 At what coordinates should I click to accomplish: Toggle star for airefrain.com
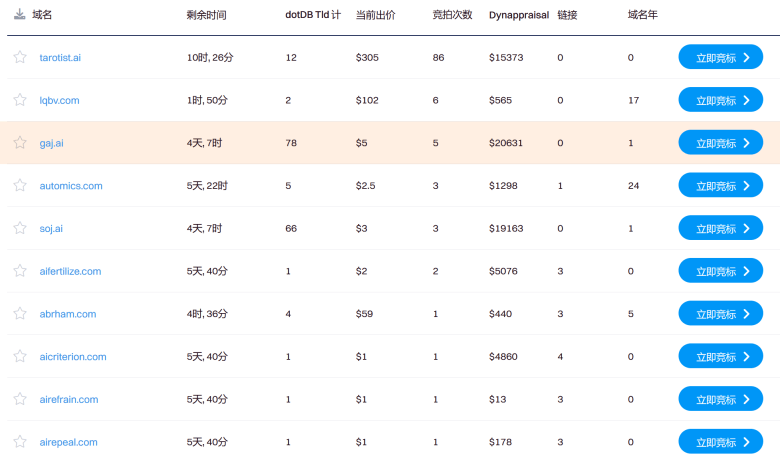point(20,399)
